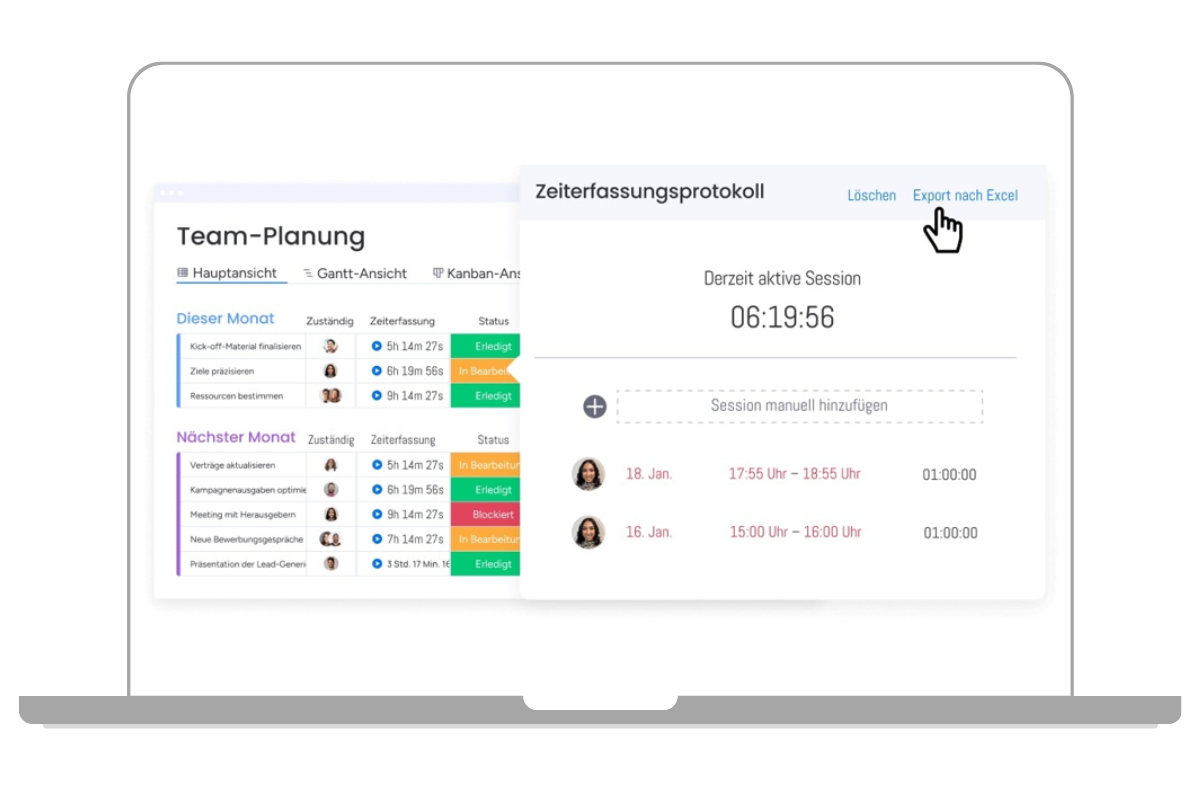The image size is (1200, 790).
Task: Toggle the Erledigt status of Ressourcen bestimmen
Action: (486, 395)
